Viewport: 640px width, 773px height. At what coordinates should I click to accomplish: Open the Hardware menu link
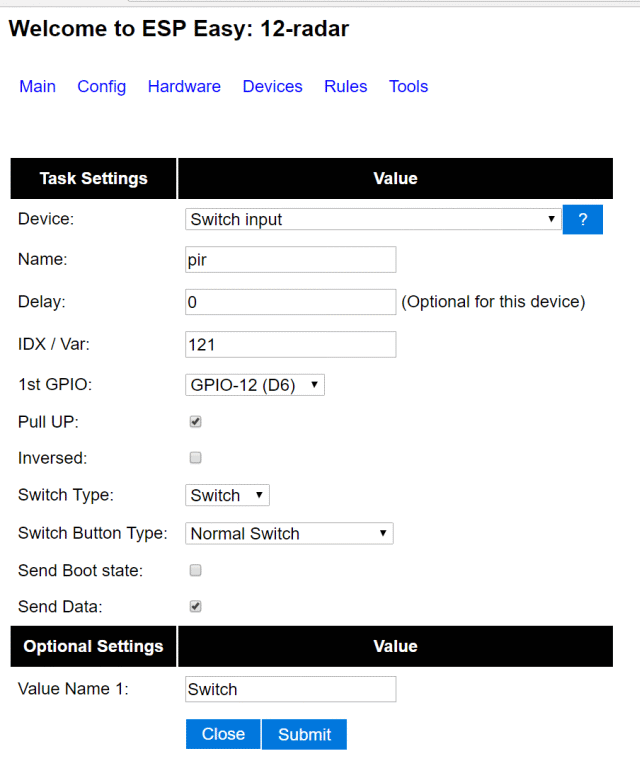tap(184, 86)
